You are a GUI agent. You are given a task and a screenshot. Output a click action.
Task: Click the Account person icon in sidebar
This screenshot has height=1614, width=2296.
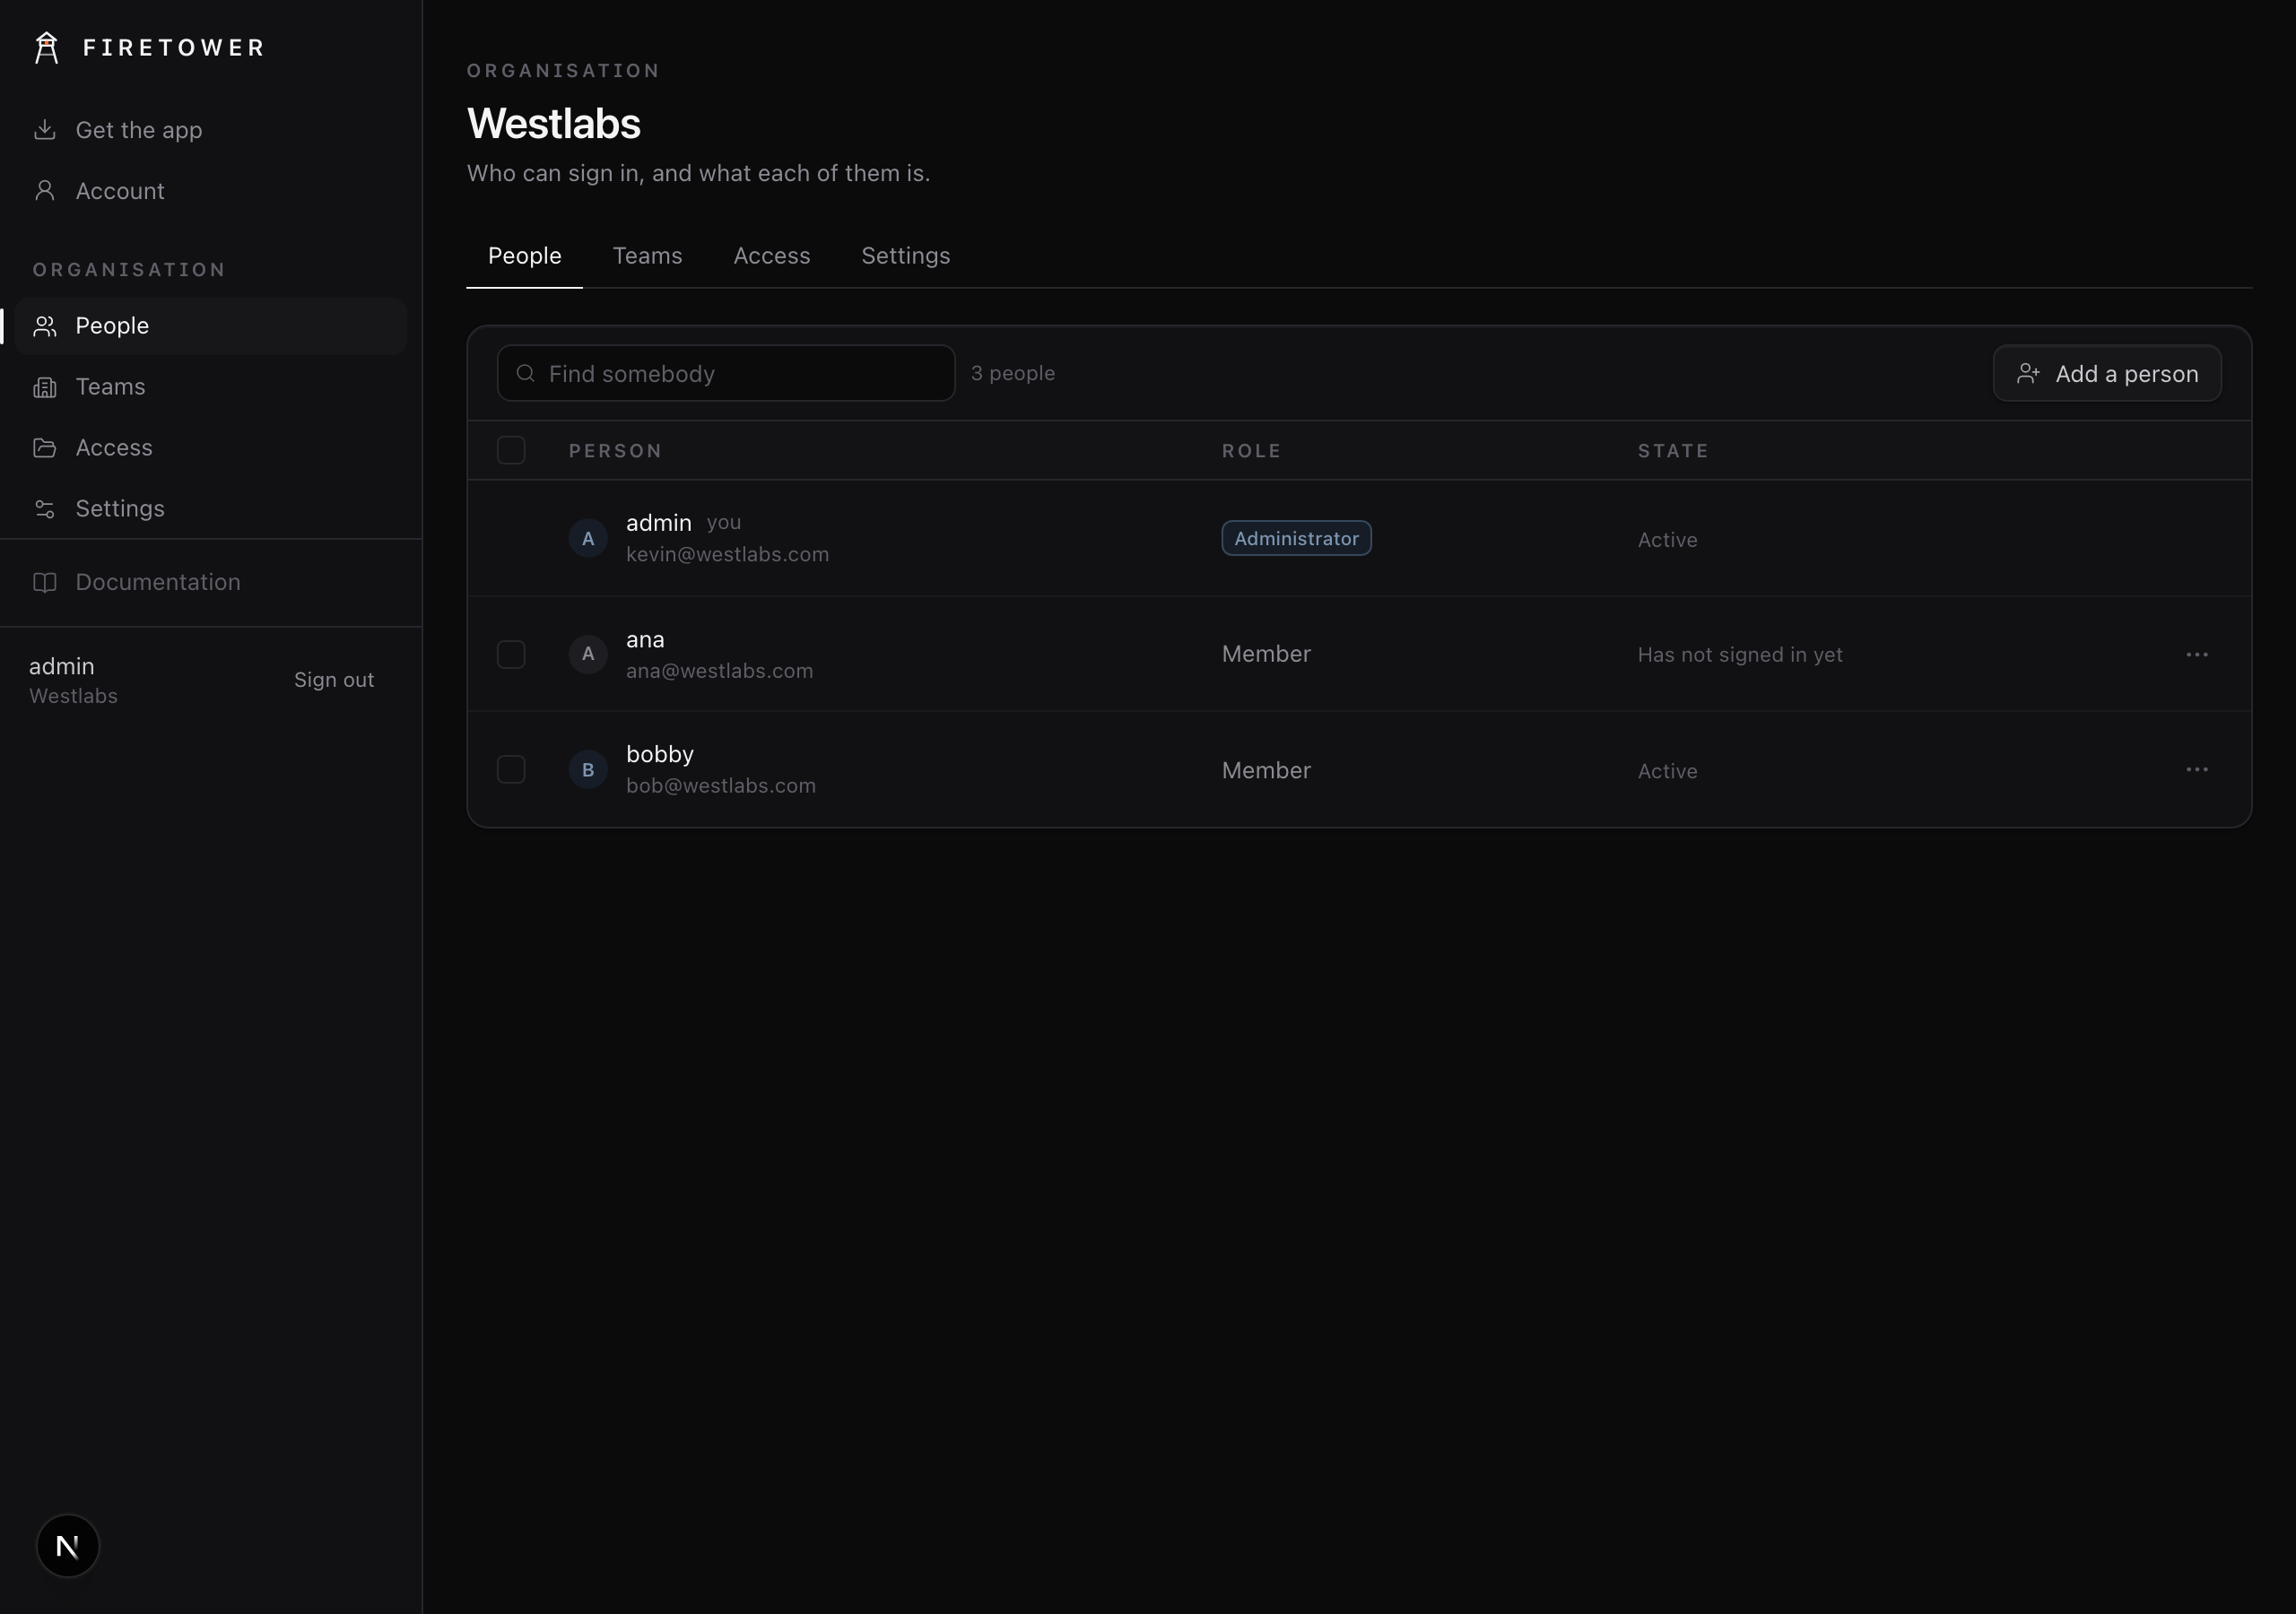pyautogui.click(x=44, y=191)
